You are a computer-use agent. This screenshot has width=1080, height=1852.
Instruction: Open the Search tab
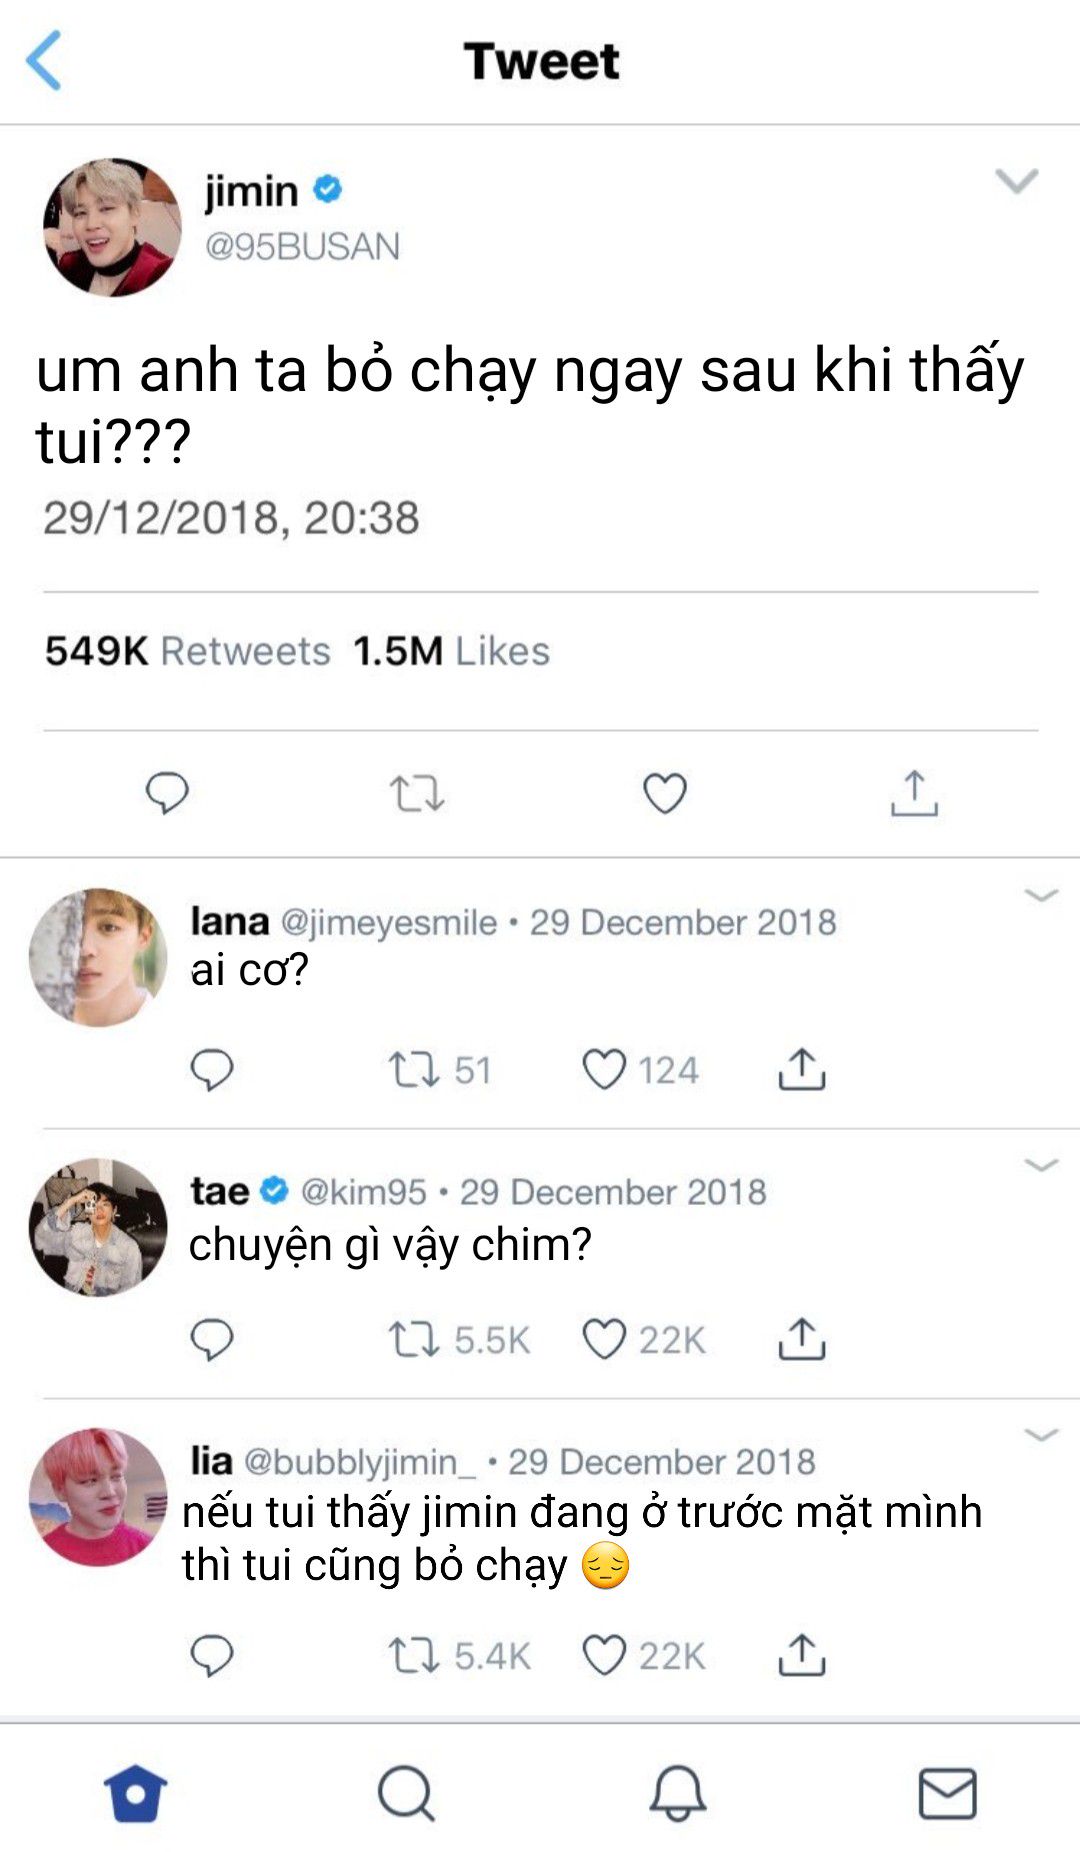[406, 1793]
